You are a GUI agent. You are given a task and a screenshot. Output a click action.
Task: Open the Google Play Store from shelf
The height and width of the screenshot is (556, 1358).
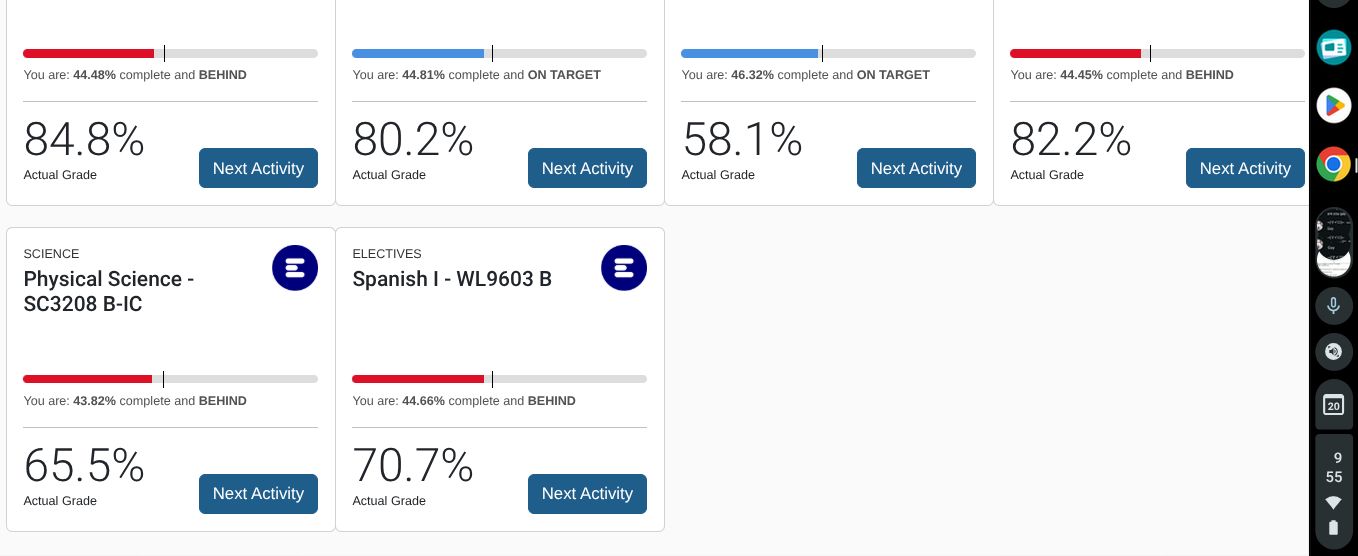click(x=1333, y=105)
